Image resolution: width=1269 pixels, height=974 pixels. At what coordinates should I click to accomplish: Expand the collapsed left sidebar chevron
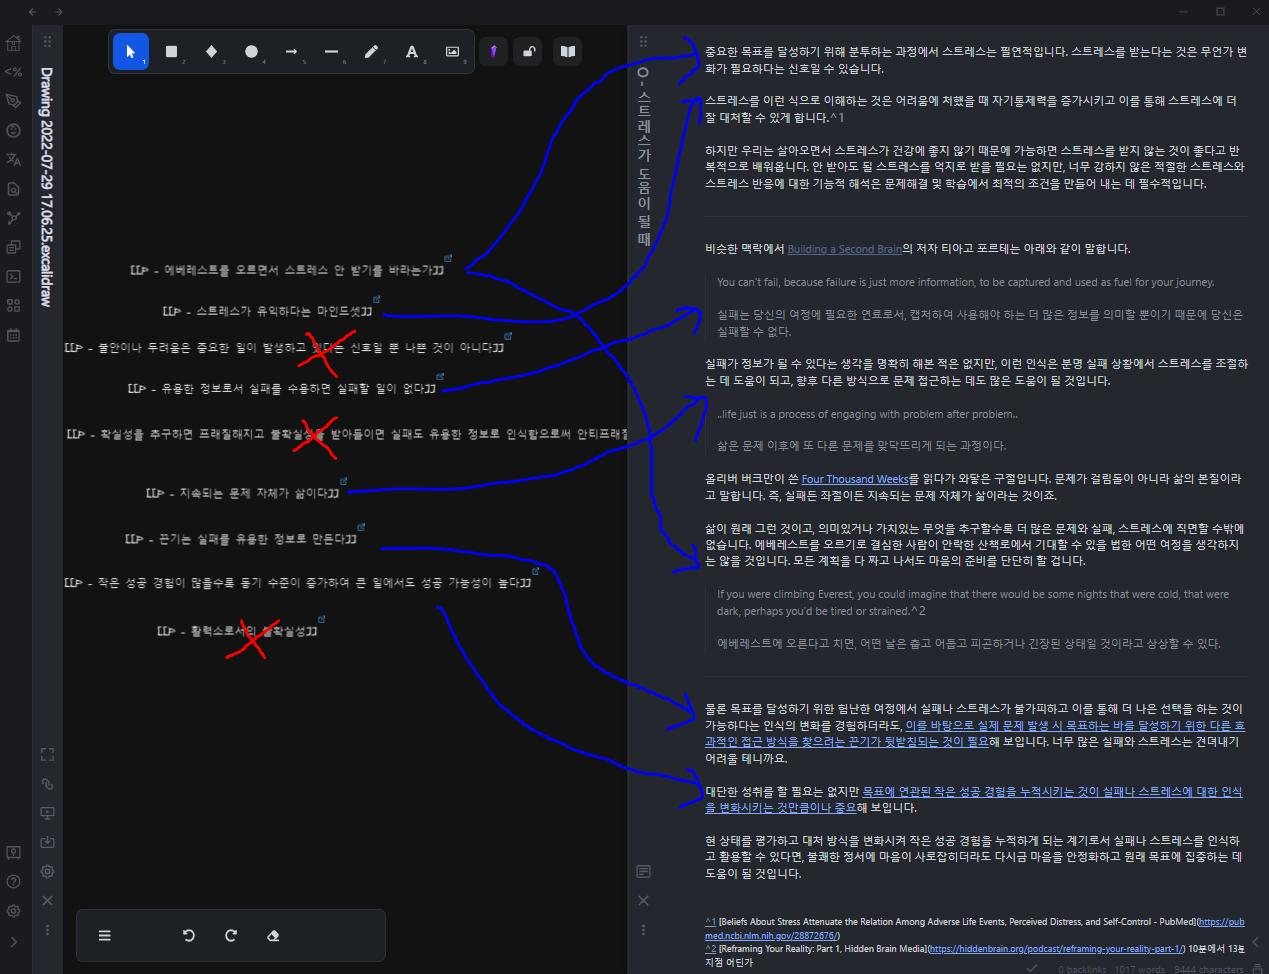pos(13,942)
